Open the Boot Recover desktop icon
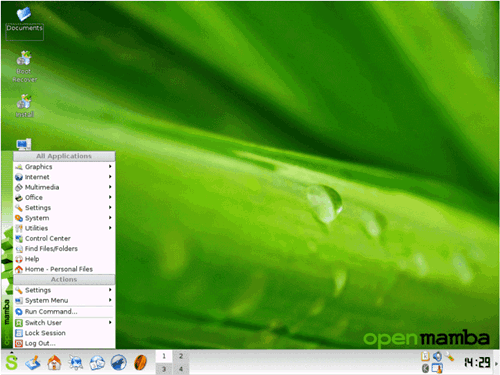500x375 pixels. 24,67
